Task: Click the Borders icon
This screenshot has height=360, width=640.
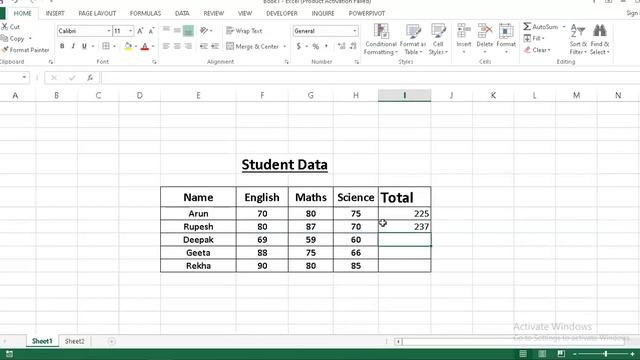Action: point(106,46)
